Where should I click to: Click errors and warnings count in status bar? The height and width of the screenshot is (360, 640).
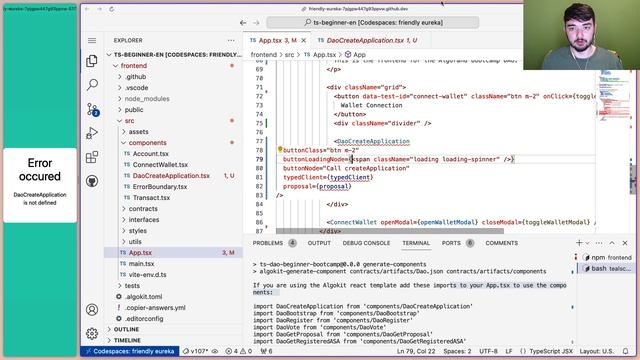point(239,351)
